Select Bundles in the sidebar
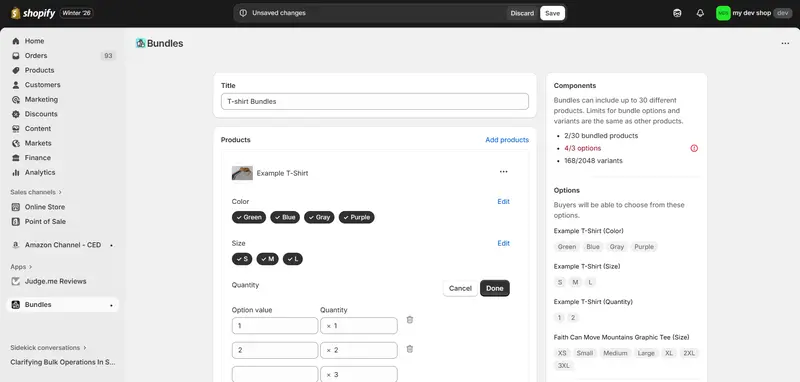 63,305
